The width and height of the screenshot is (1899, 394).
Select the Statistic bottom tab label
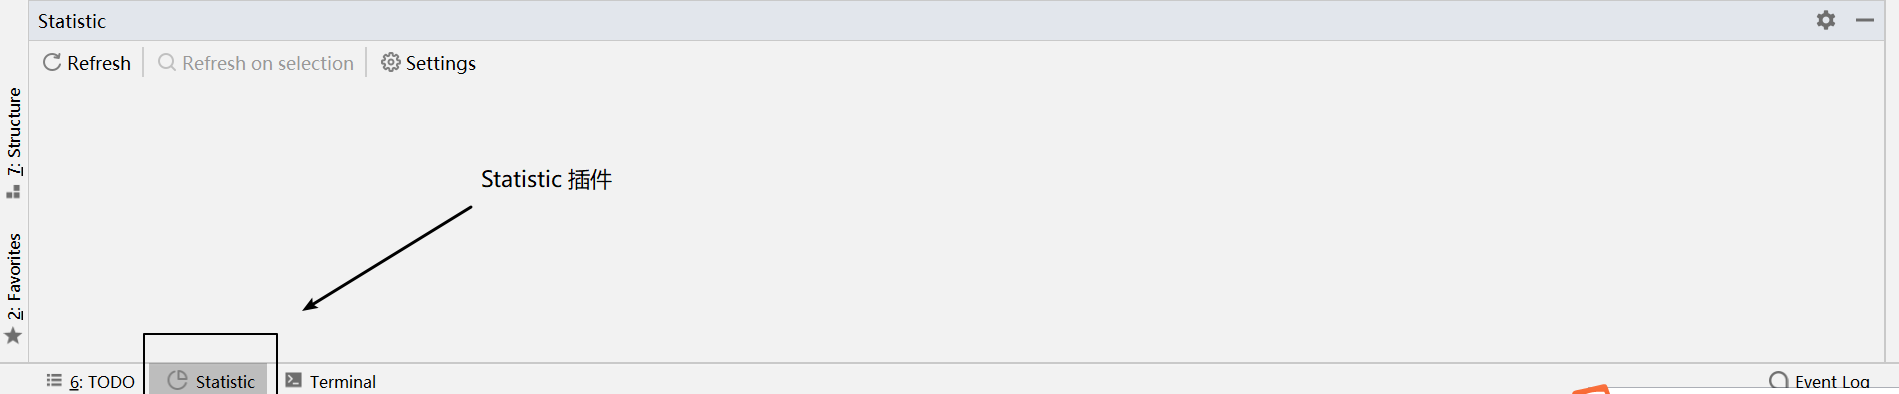225,382
